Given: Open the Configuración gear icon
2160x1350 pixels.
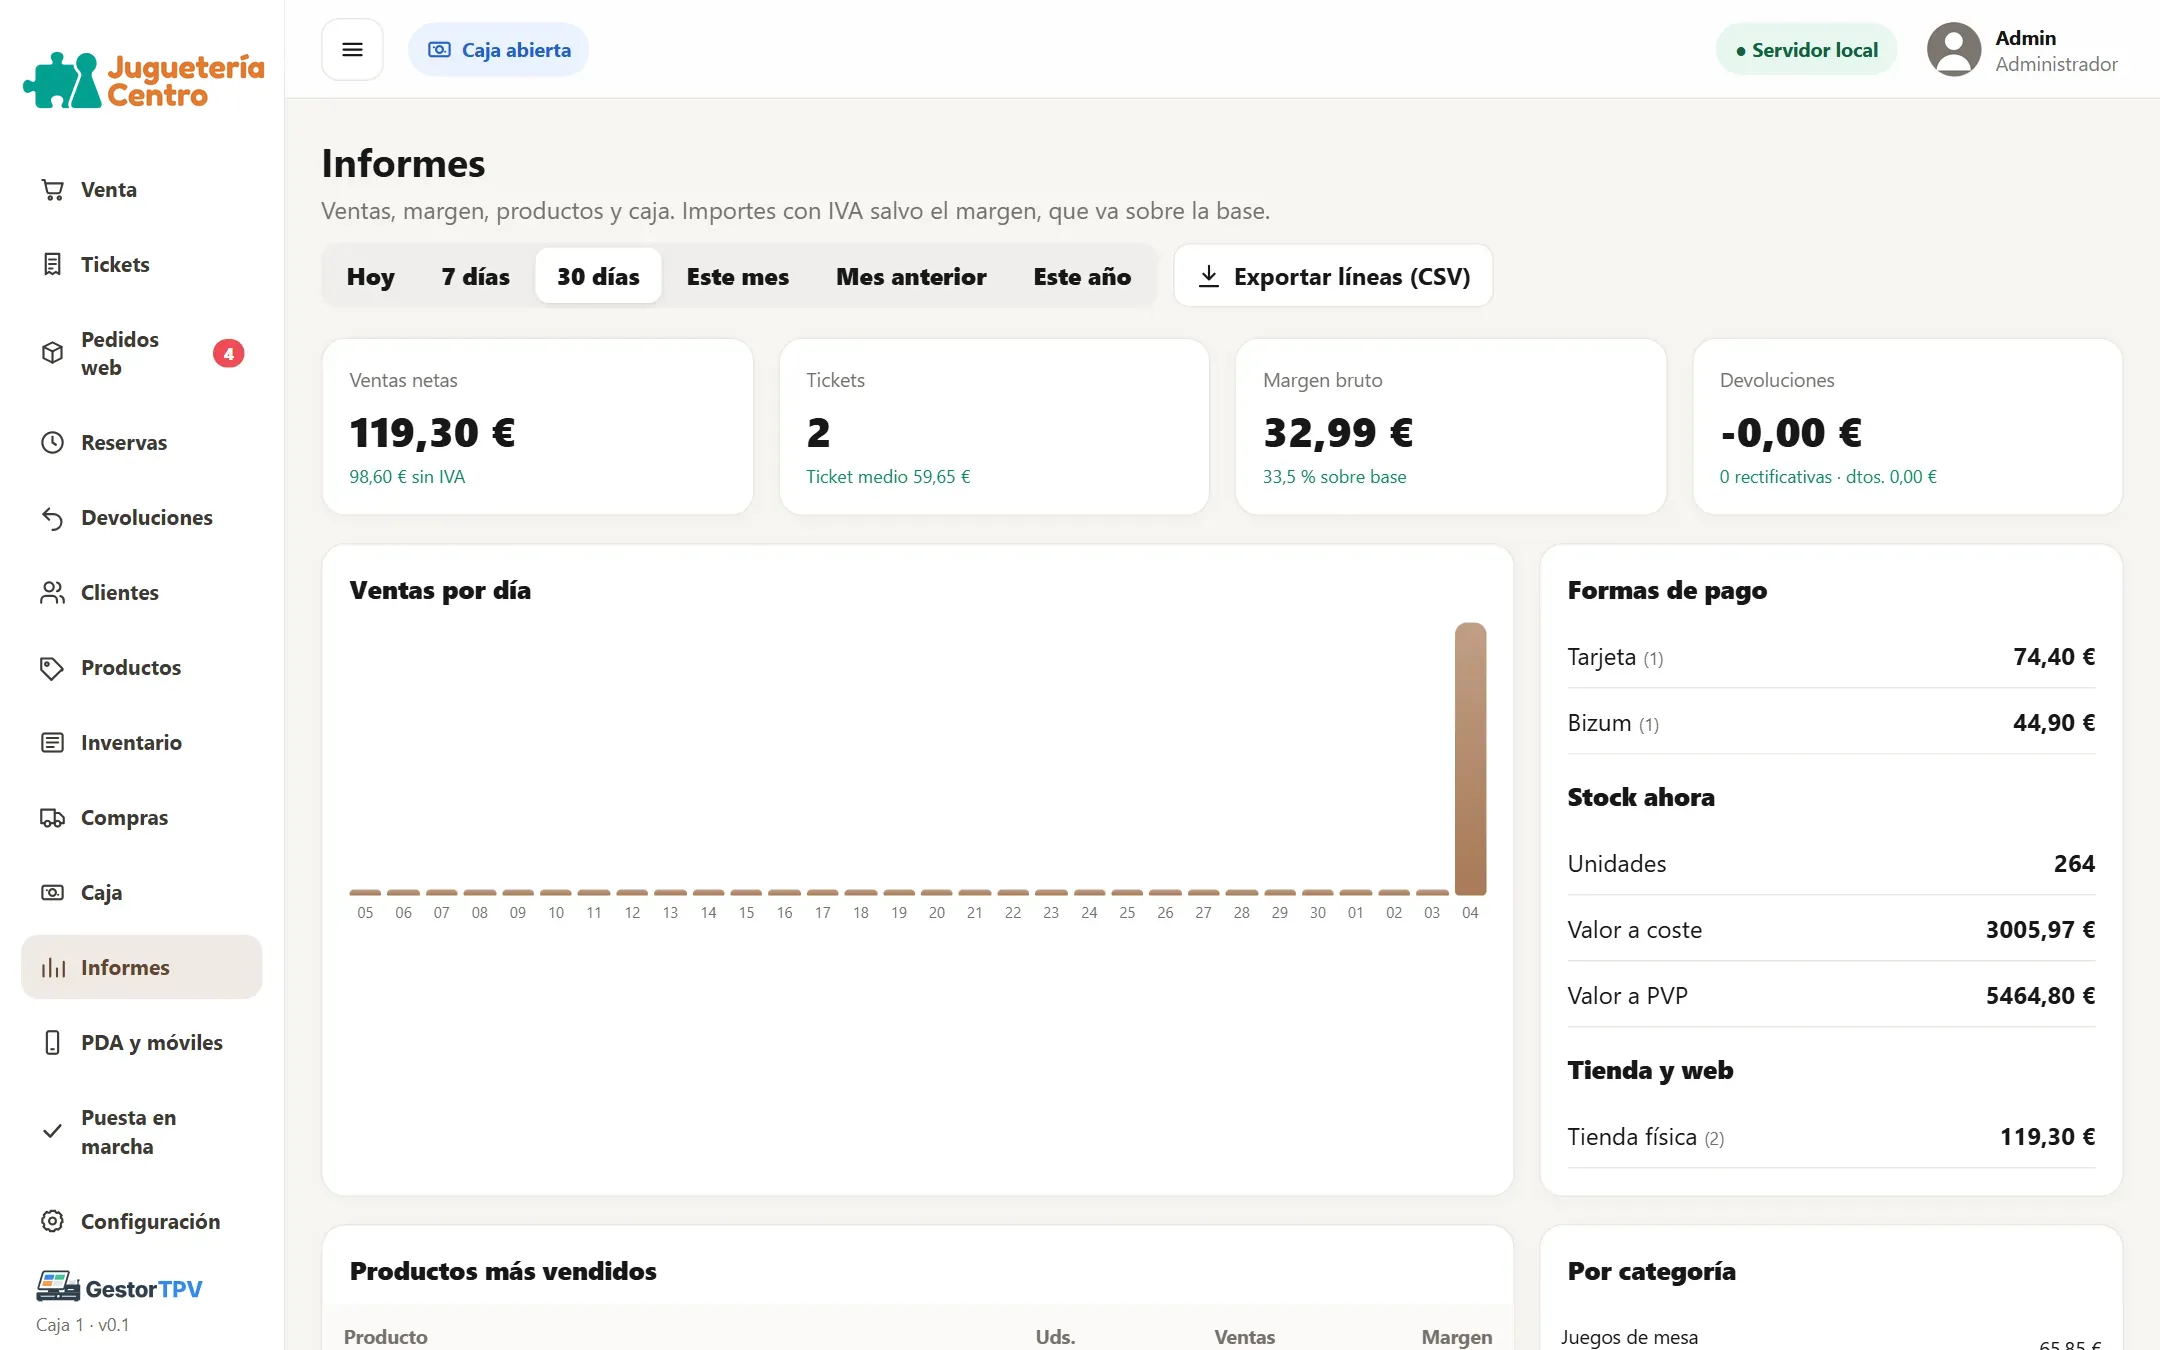Looking at the screenshot, I should coord(52,1222).
